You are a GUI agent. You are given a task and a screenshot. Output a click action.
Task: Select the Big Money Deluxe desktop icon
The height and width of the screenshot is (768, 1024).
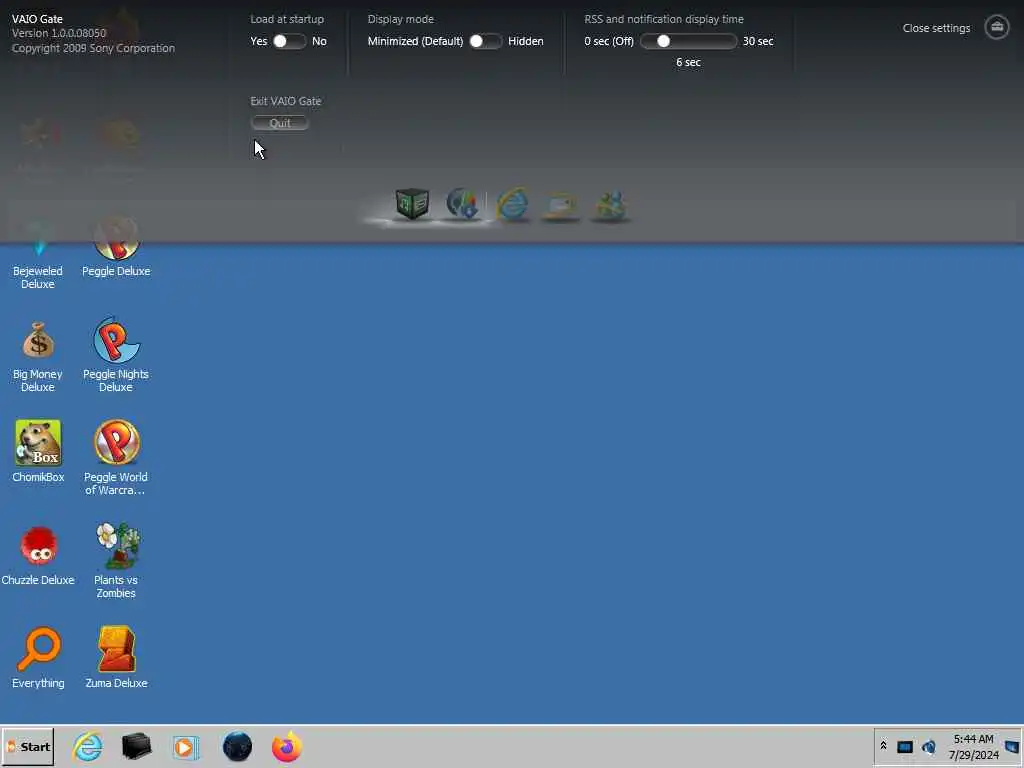point(38,356)
